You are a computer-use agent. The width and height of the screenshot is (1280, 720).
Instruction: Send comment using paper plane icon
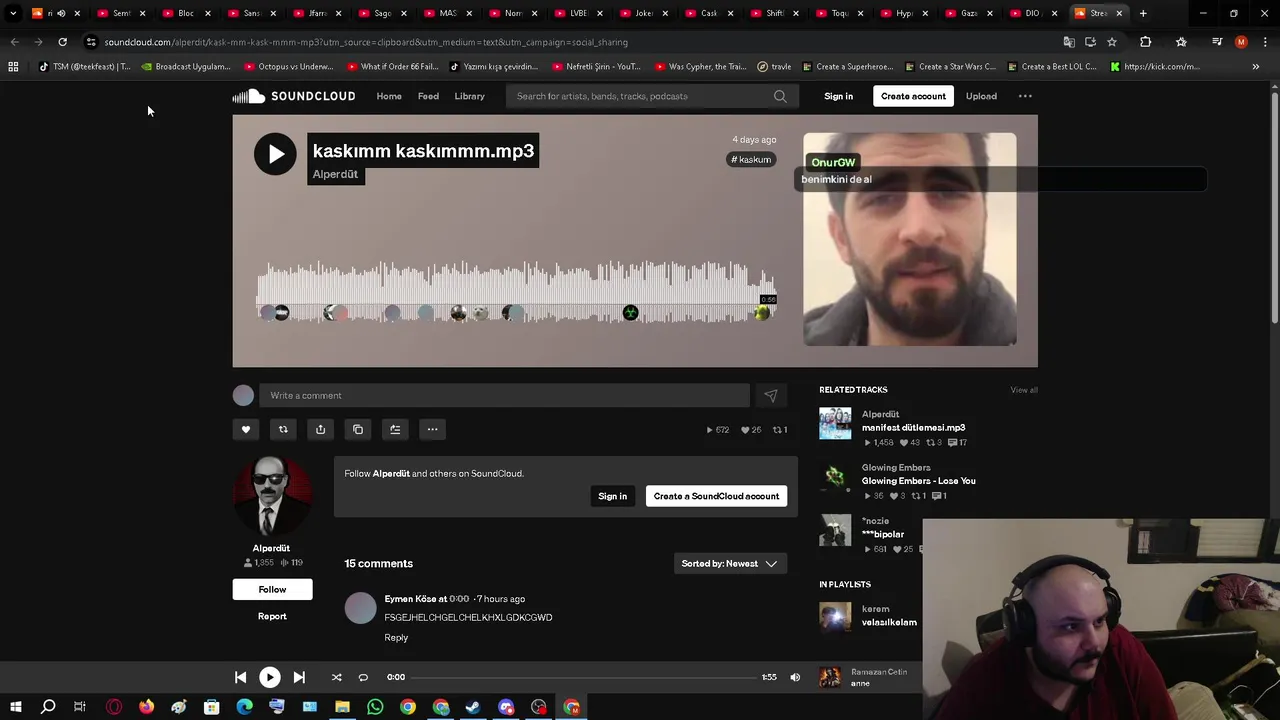click(771, 396)
